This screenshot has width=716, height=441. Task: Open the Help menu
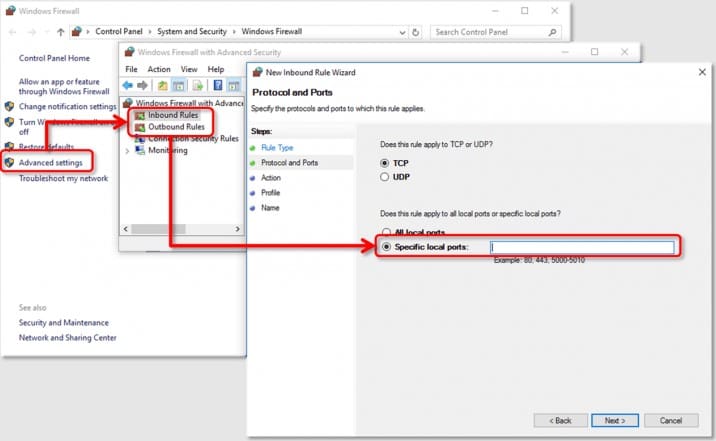tap(216, 69)
